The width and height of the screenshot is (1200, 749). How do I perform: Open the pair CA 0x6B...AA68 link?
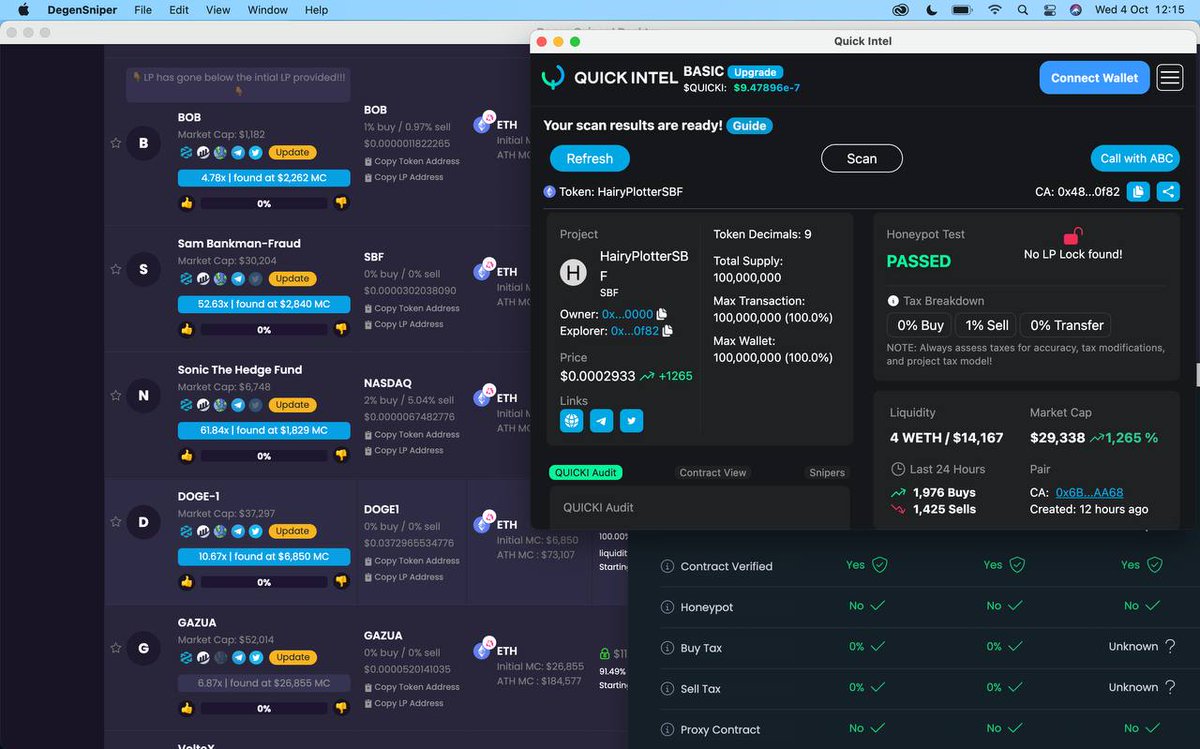coord(1089,492)
